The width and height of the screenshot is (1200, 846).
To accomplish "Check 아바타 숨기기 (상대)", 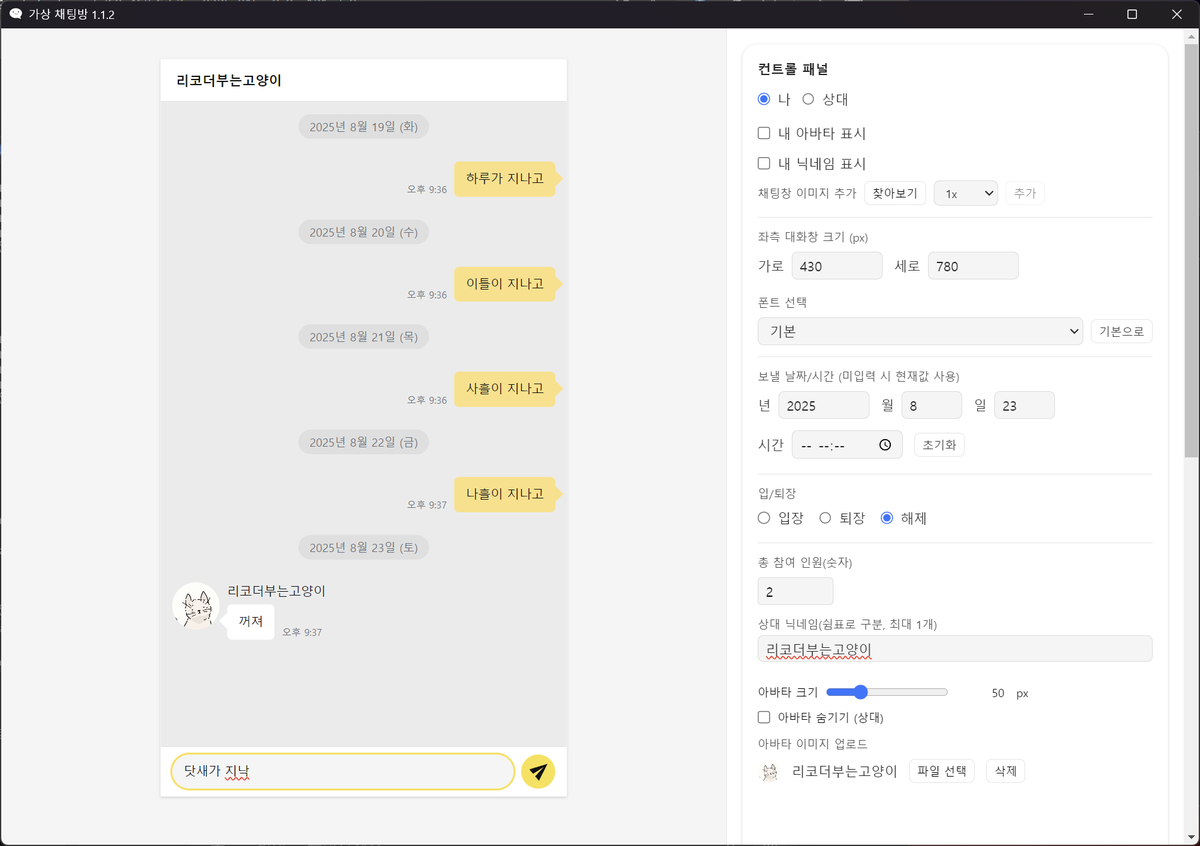I will (764, 717).
